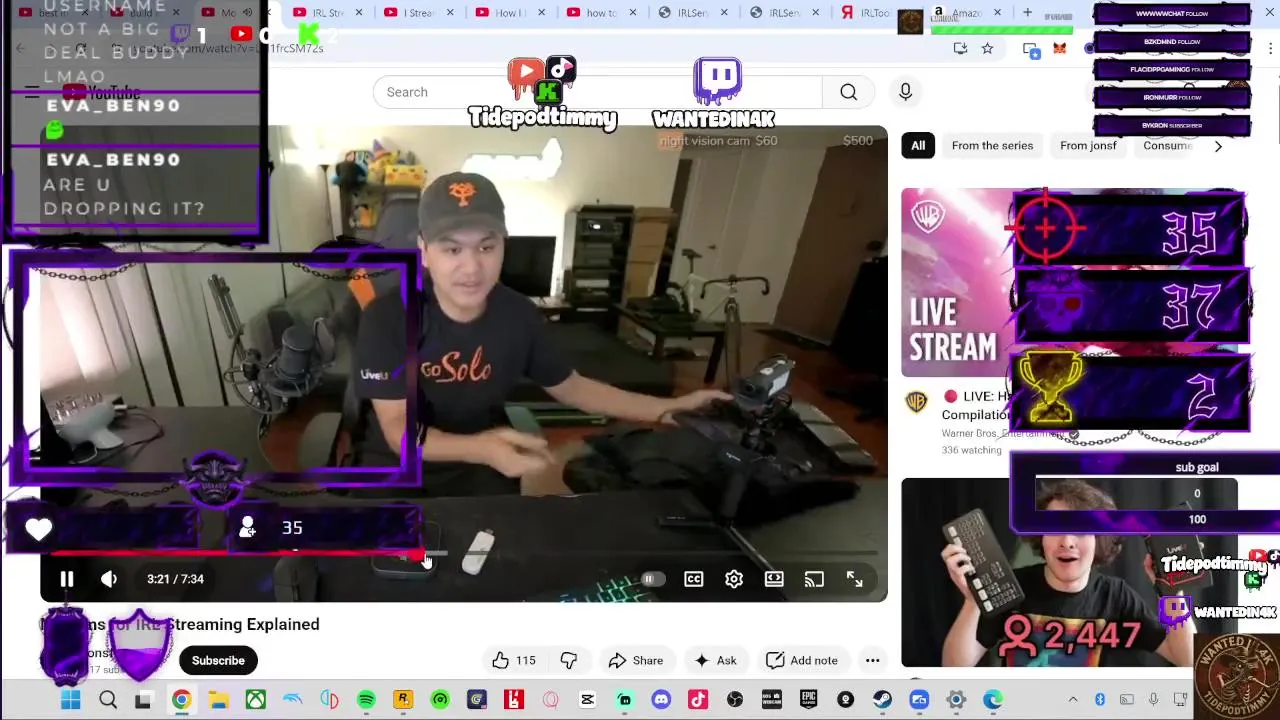Screen dimensions: 1280x720
Task: Open the MetaMask fox extension
Action: (x=1059, y=48)
